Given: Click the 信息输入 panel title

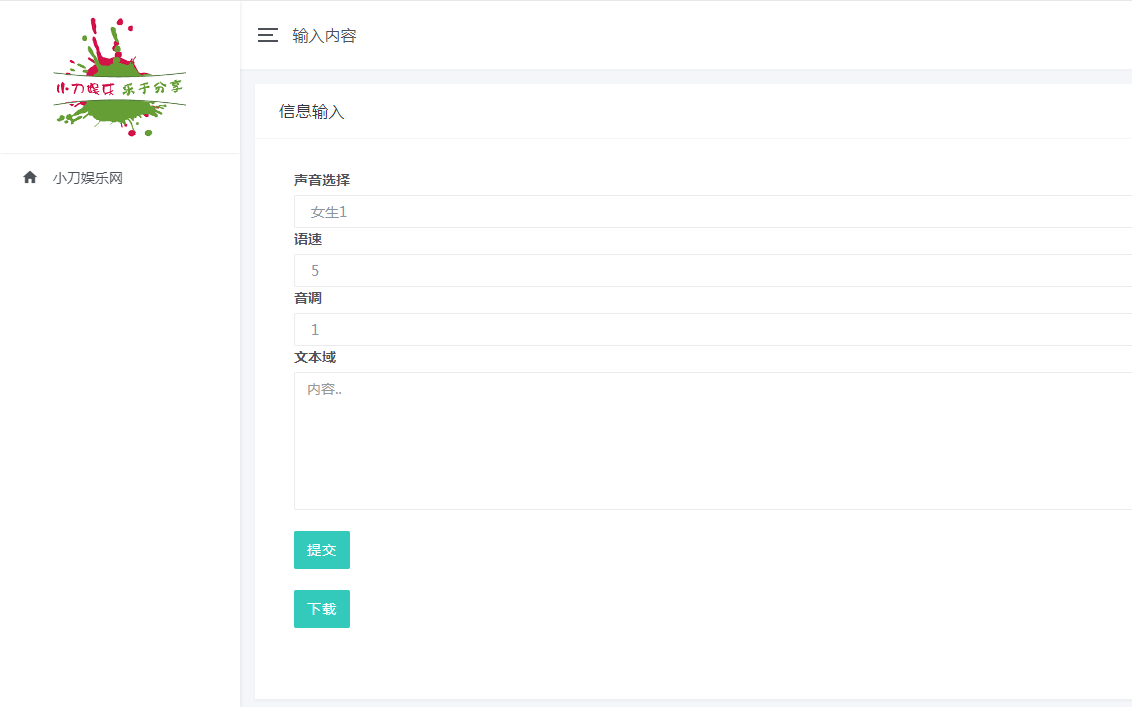Looking at the screenshot, I should pyautogui.click(x=311, y=111).
